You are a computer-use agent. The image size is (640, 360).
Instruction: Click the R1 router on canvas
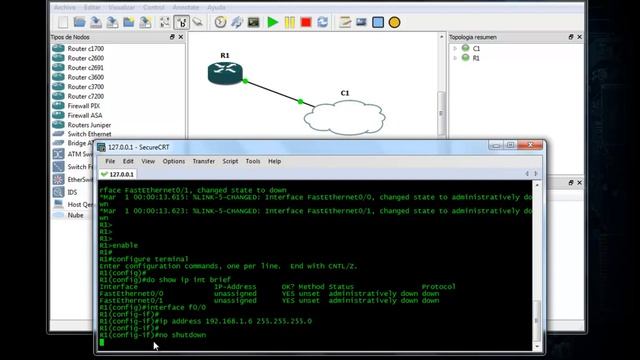225,73
